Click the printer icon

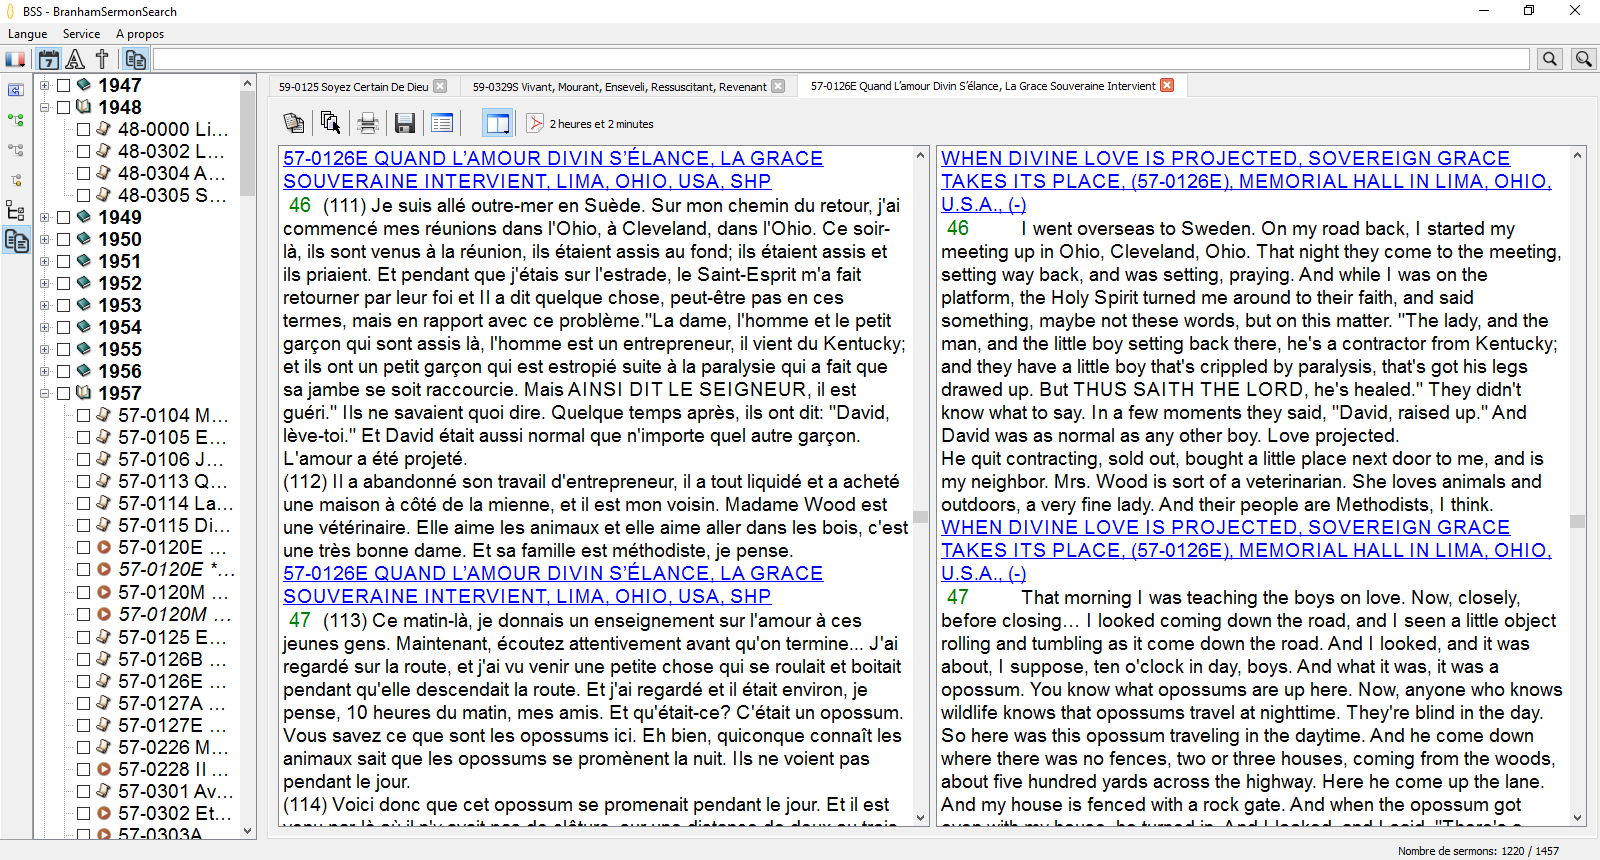[x=368, y=123]
